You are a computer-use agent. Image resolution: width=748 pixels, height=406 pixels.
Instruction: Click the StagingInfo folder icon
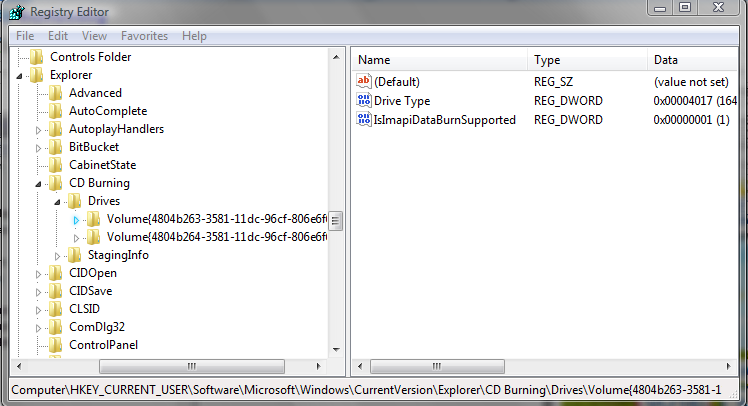click(74, 255)
